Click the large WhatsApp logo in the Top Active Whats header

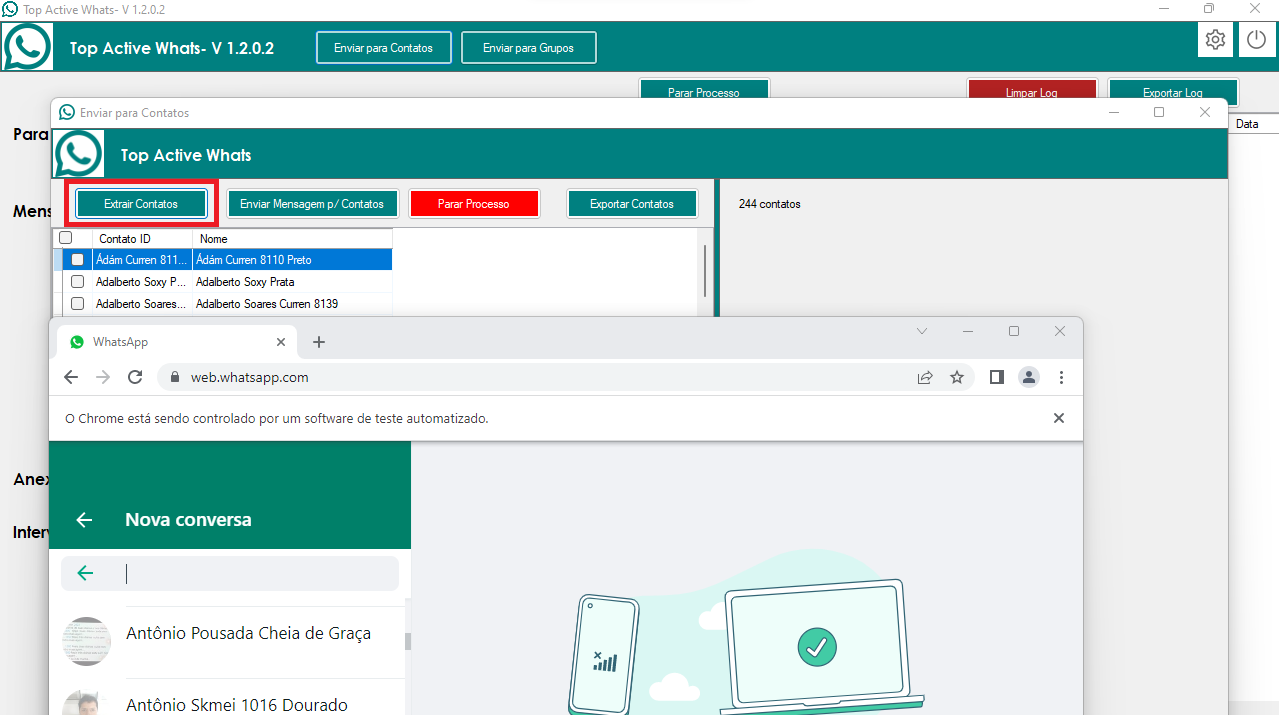point(27,46)
